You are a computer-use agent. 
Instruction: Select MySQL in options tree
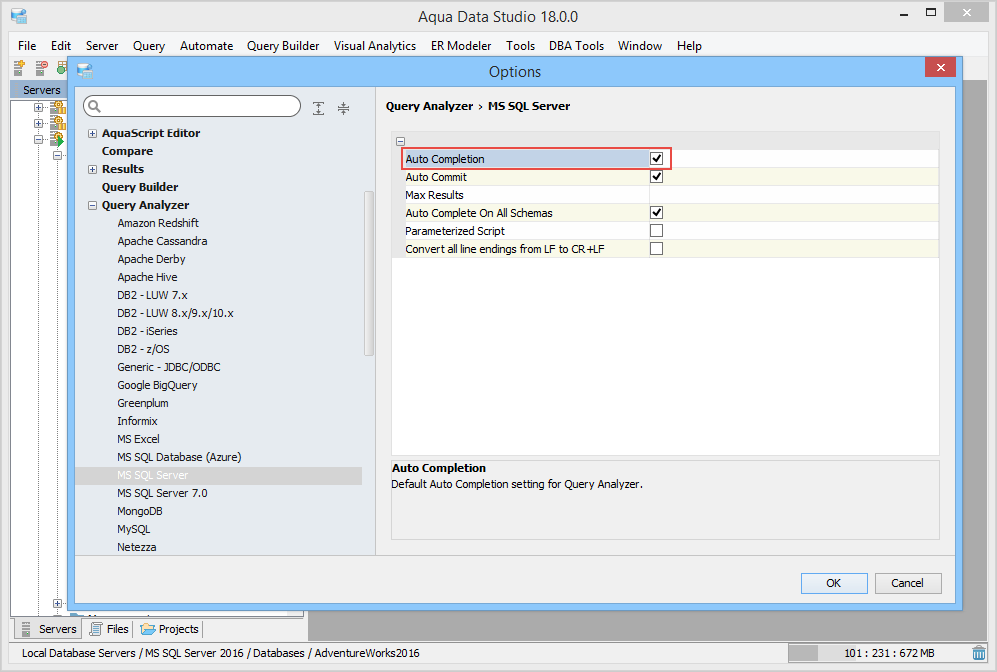pyautogui.click(x=134, y=529)
